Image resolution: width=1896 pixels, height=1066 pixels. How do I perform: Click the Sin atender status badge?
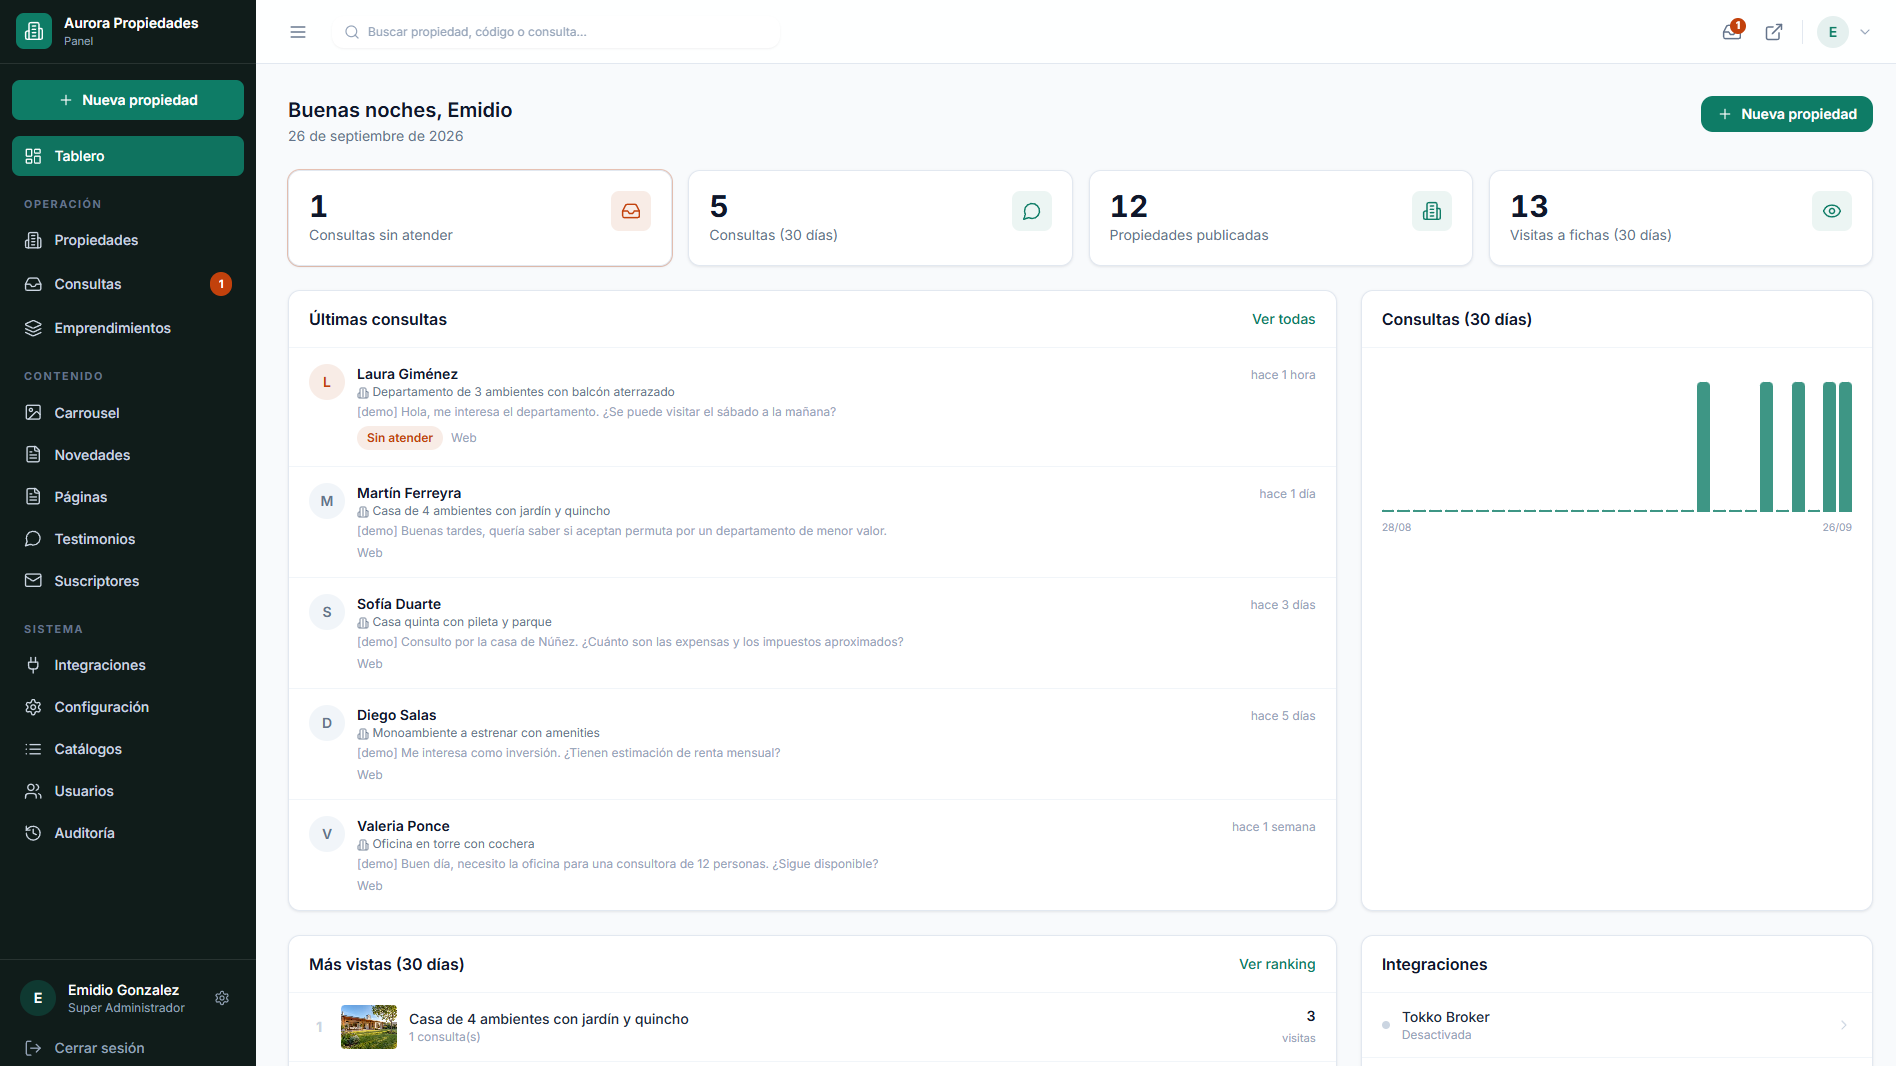pyautogui.click(x=399, y=438)
